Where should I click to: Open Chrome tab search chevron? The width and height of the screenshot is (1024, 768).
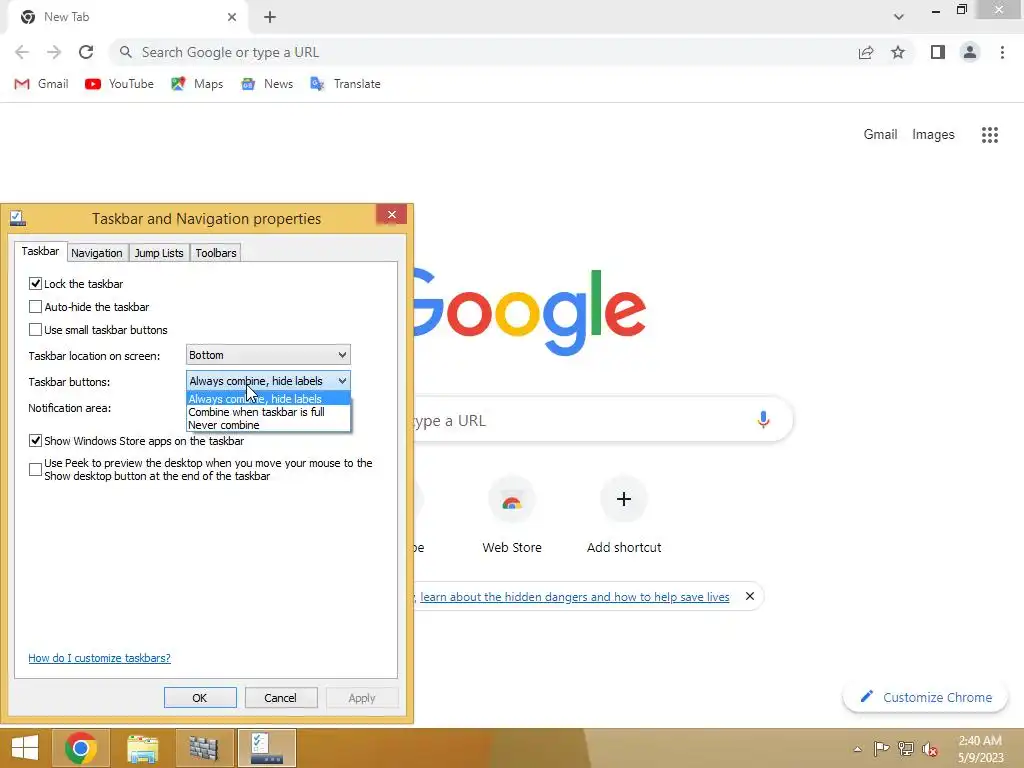(899, 17)
